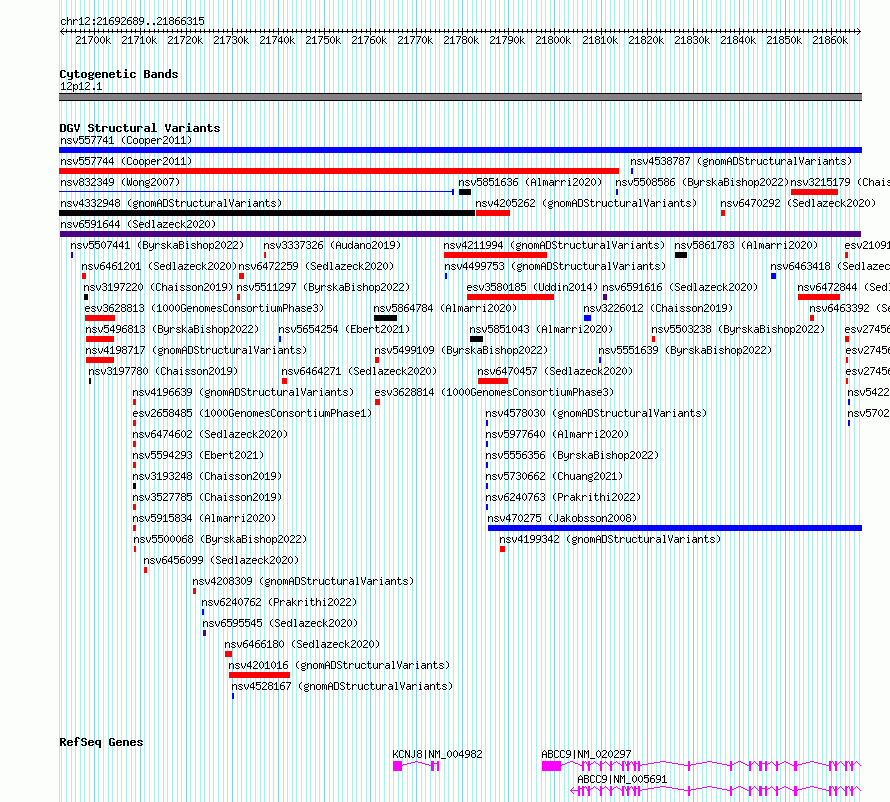The width and height of the screenshot is (890, 802).
Task: Open nsv4332948 gnomAD variant label
Action: (171, 203)
